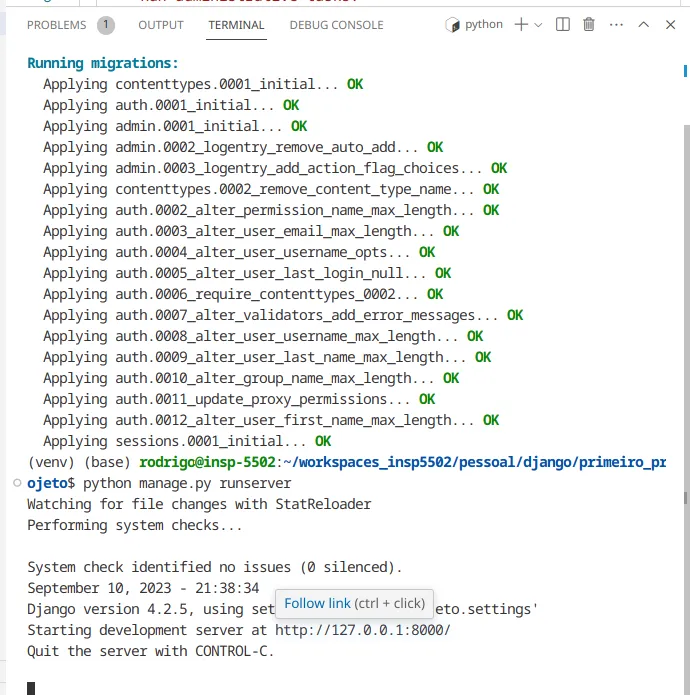Click 'Quit the server with CONTROL-C.' text
The image size is (690, 695).
(x=151, y=651)
